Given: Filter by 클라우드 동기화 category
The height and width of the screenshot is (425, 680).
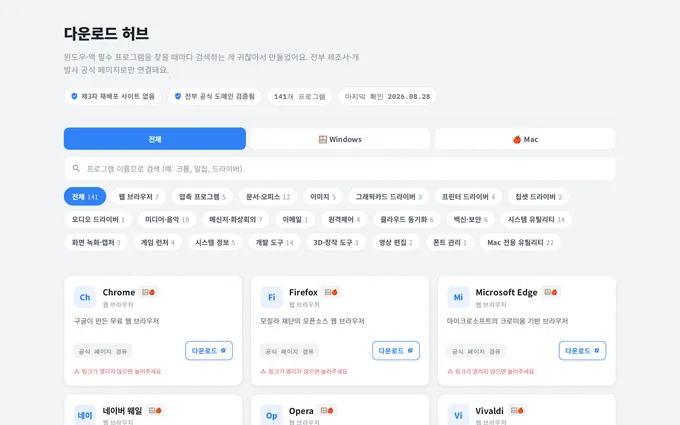Looking at the screenshot, I should pyautogui.click(x=407, y=219).
